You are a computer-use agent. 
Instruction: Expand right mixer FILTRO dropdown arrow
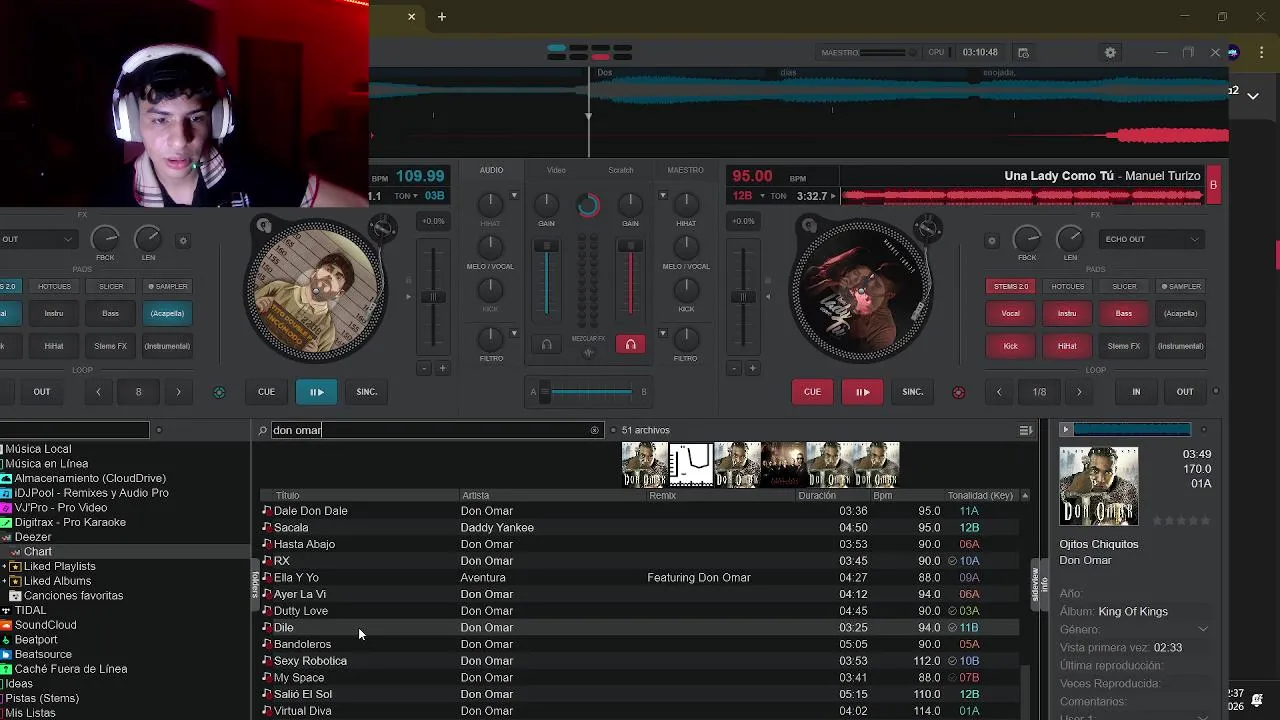pos(662,333)
